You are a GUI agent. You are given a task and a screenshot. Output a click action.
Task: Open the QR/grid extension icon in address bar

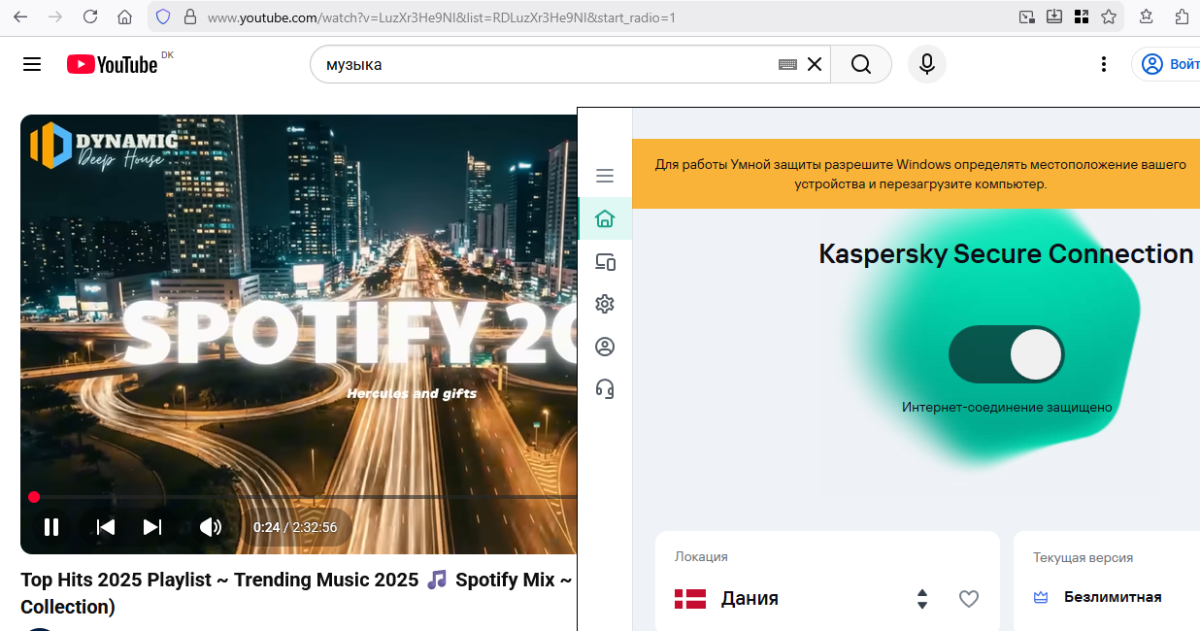click(x=1081, y=17)
